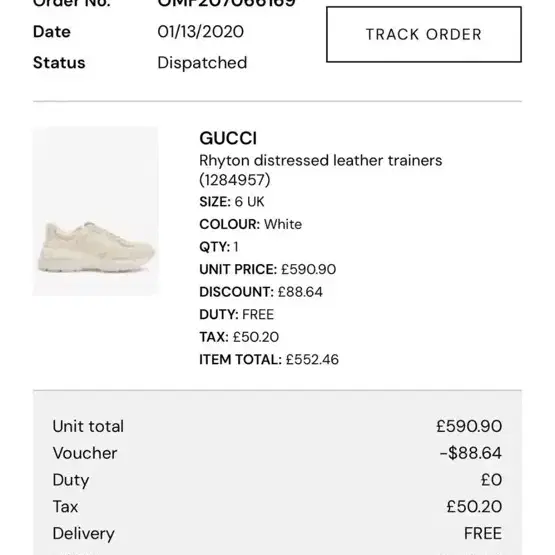Click the QTY 1 line

click(219, 247)
